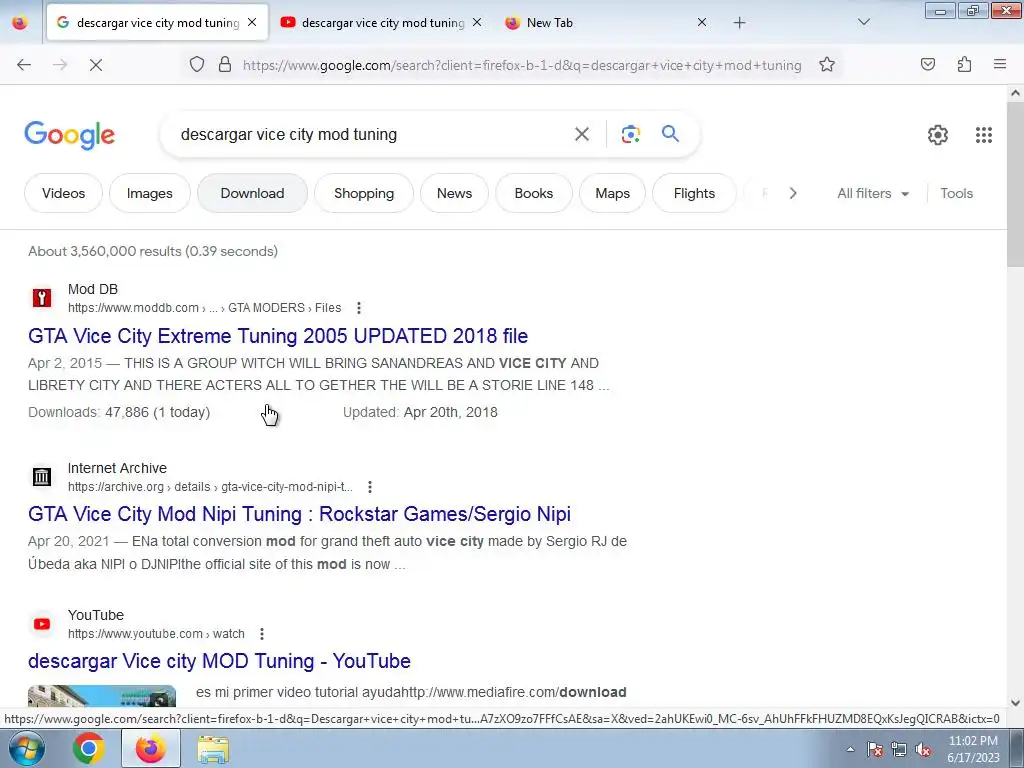
Task: Select the Videos filter chip
Action: point(63,193)
